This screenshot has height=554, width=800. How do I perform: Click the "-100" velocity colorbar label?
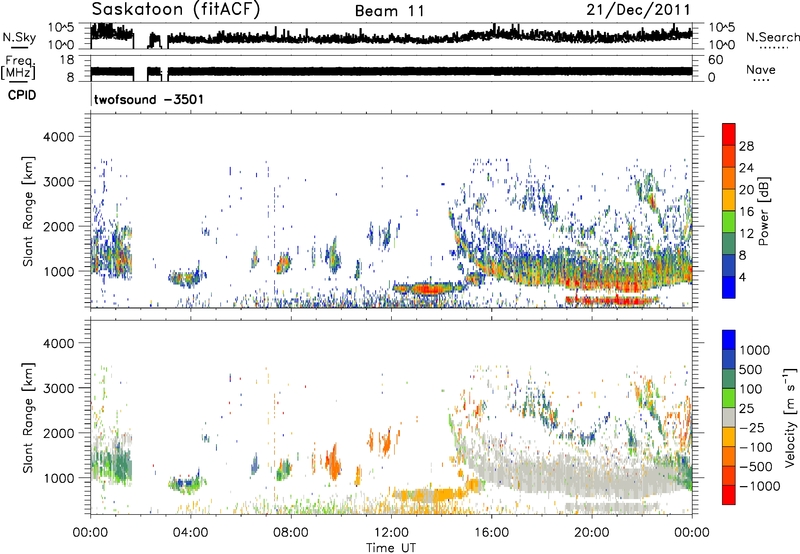756,447
